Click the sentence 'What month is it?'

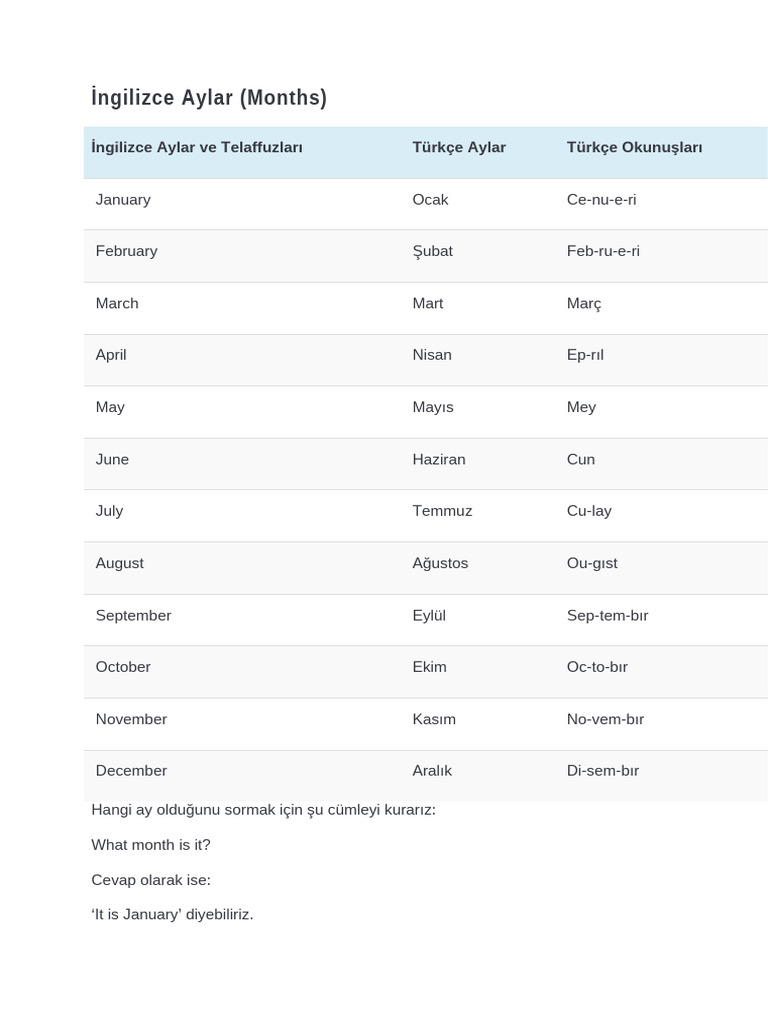pos(151,845)
